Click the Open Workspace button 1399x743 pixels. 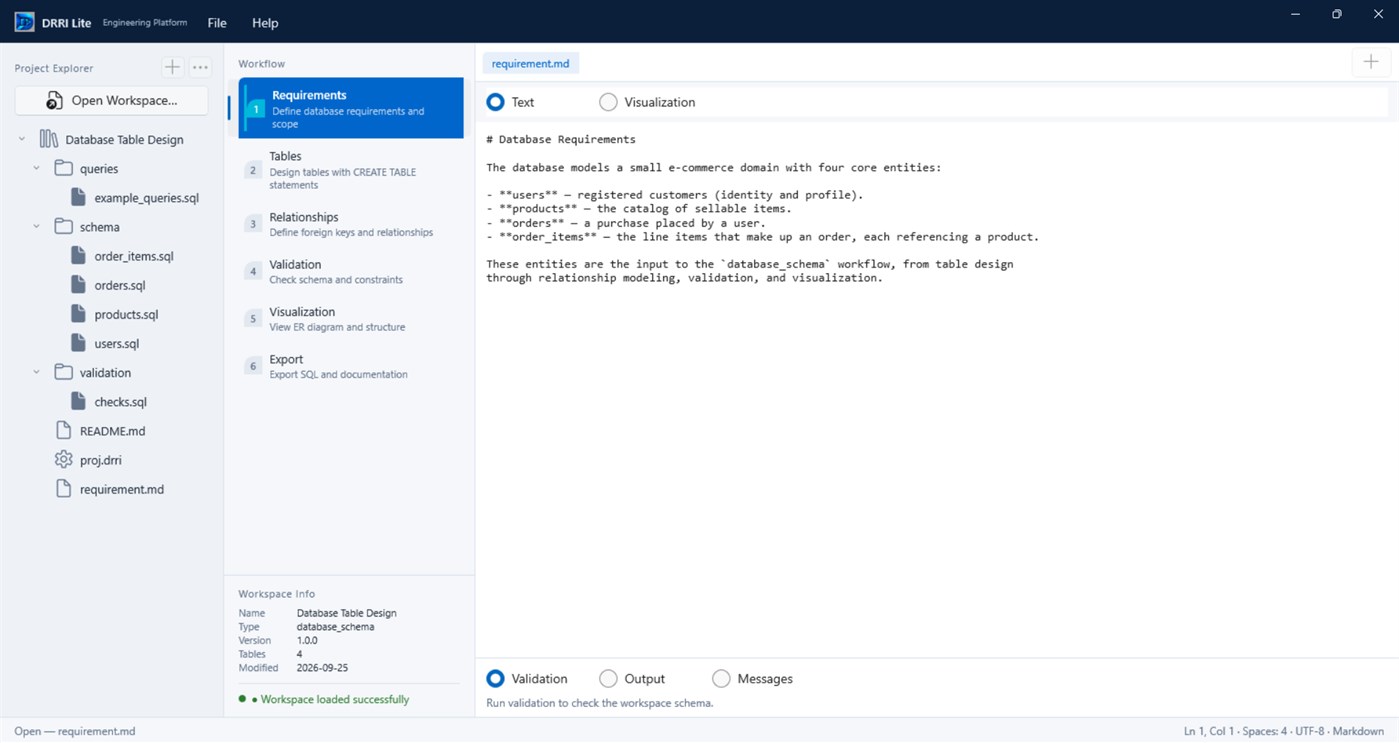[111, 100]
